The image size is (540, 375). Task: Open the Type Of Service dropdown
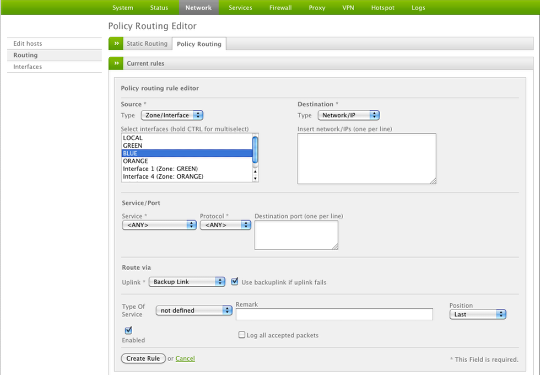194,310
